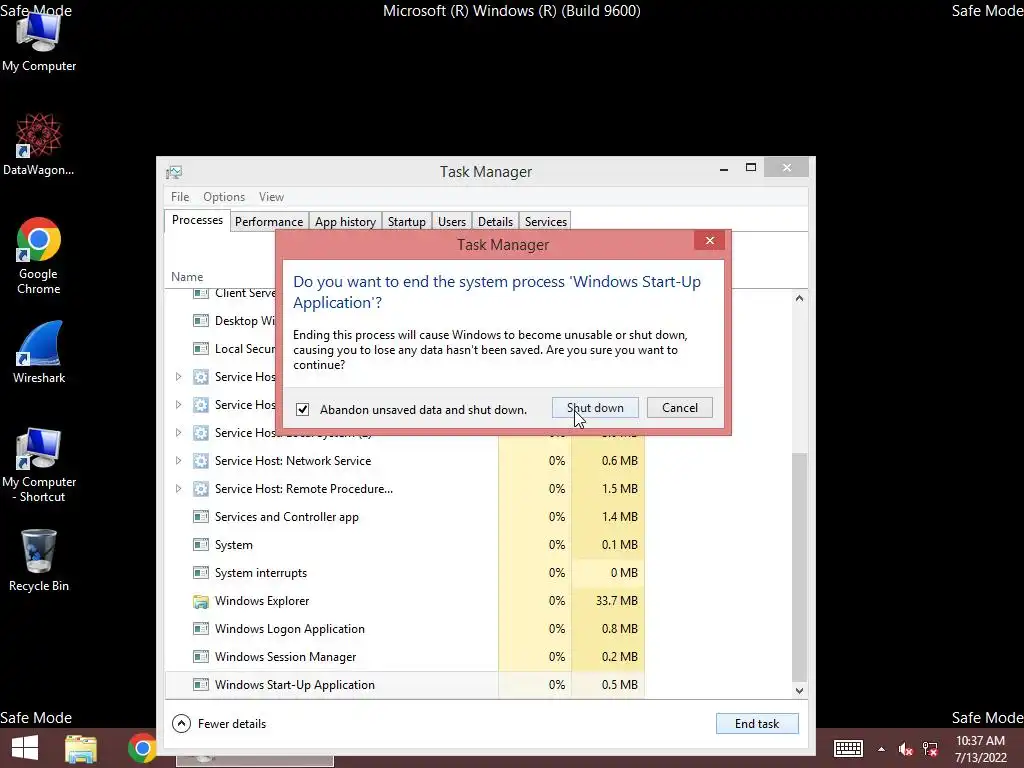Select Windows Session Manager row
Image resolution: width=1024 pixels, height=768 pixels.
click(x=405, y=657)
